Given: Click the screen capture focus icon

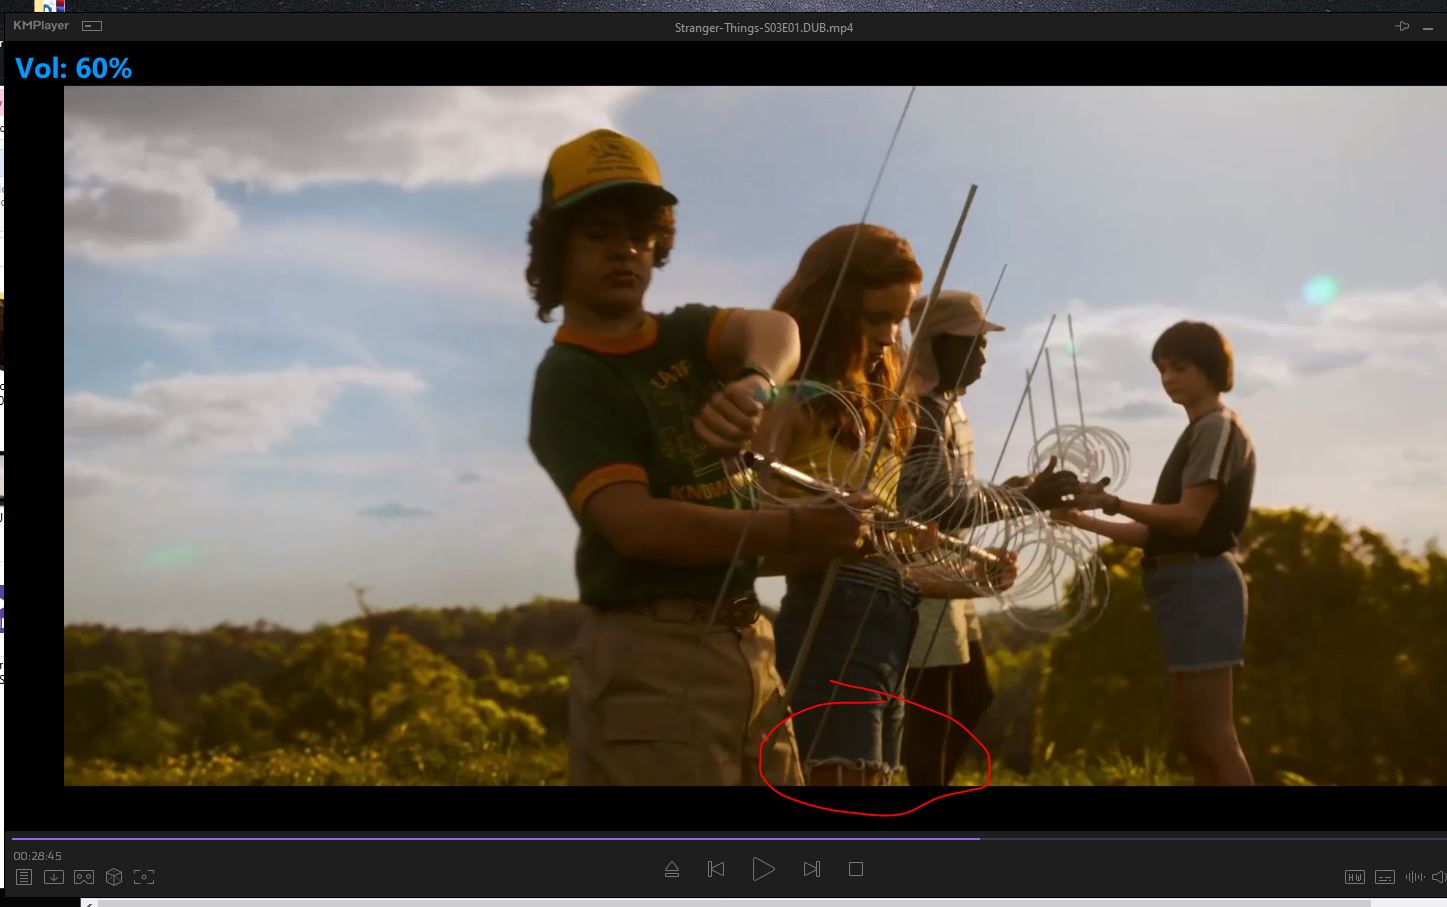Looking at the screenshot, I should click(x=144, y=877).
